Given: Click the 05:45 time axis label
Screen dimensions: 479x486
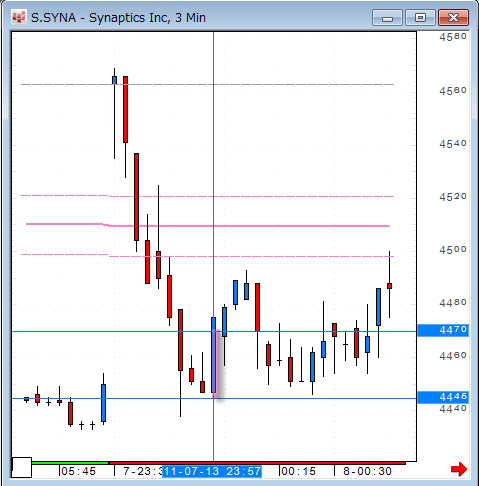Looking at the screenshot, I should pyautogui.click(x=79, y=471).
